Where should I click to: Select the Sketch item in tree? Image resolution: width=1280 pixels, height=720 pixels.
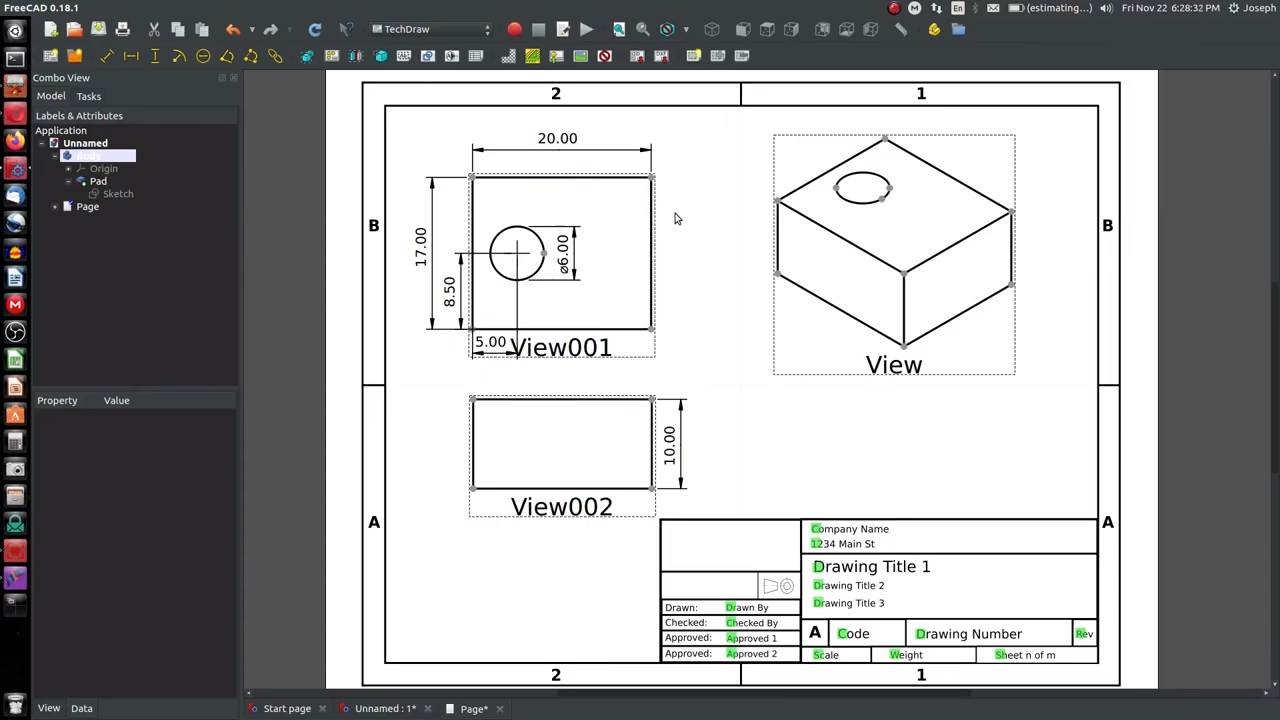click(117, 194)
